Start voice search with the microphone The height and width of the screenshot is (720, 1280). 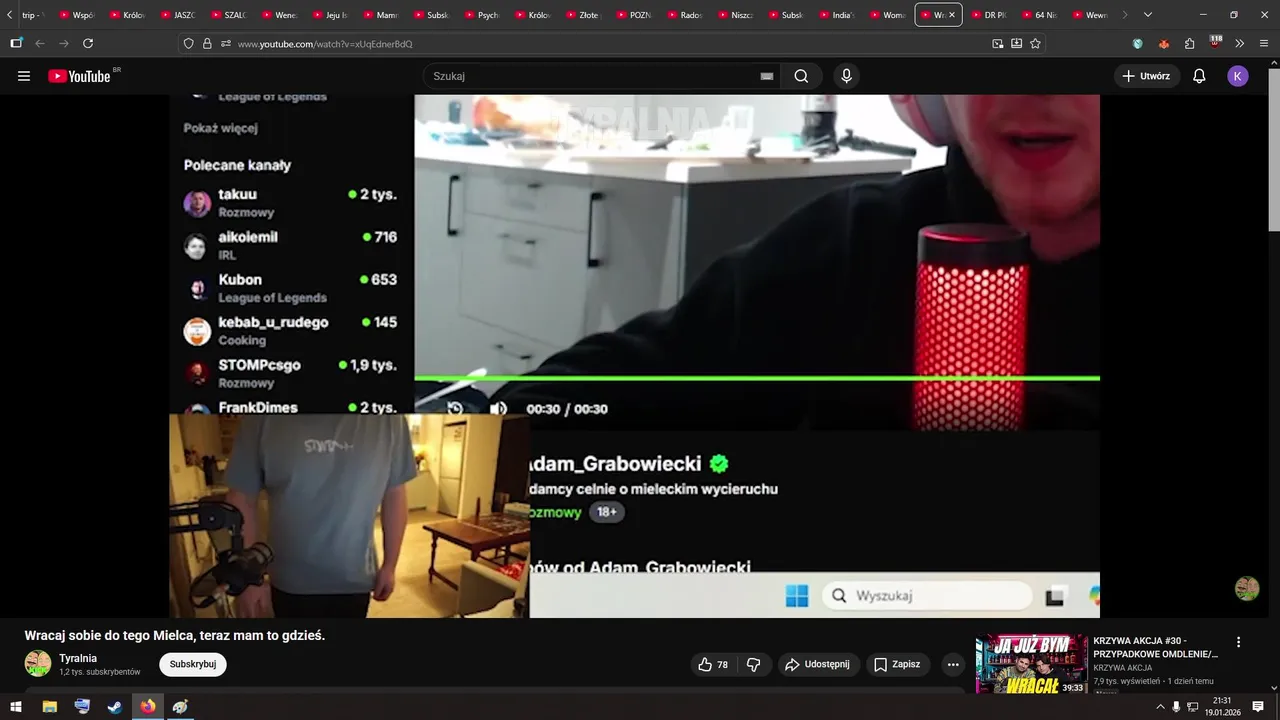[847, 76]
